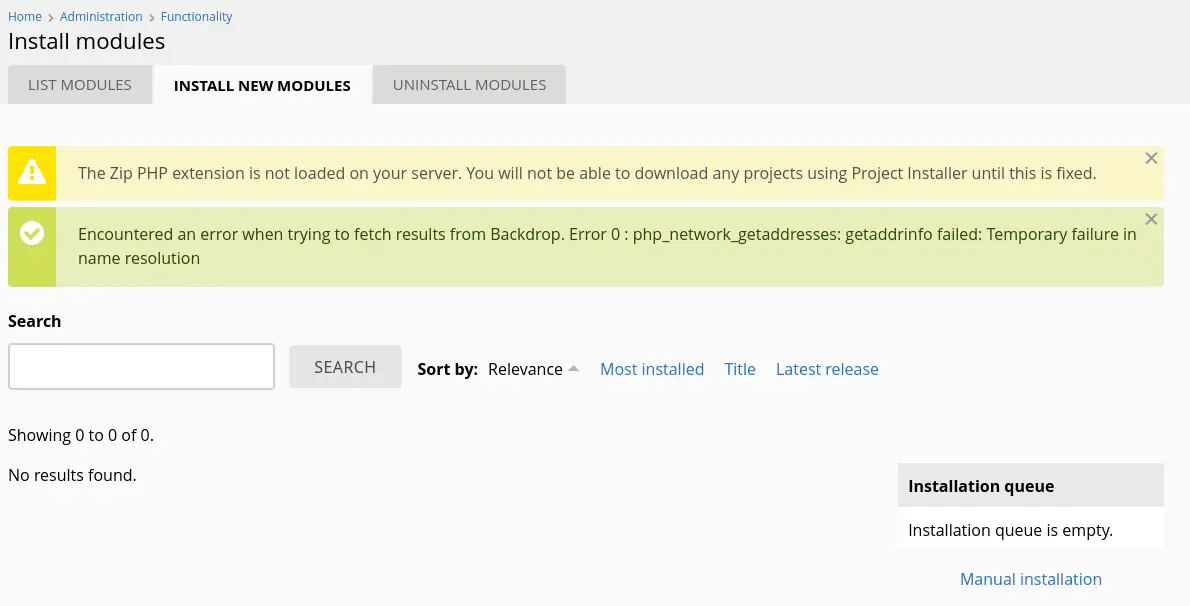Click the Installation queue header

(981, 486)
